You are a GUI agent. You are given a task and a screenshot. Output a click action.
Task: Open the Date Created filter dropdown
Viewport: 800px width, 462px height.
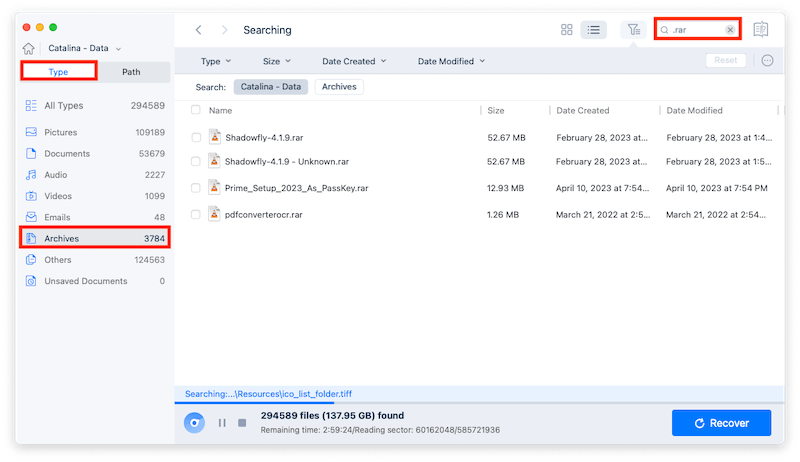(x=354, y=61)
